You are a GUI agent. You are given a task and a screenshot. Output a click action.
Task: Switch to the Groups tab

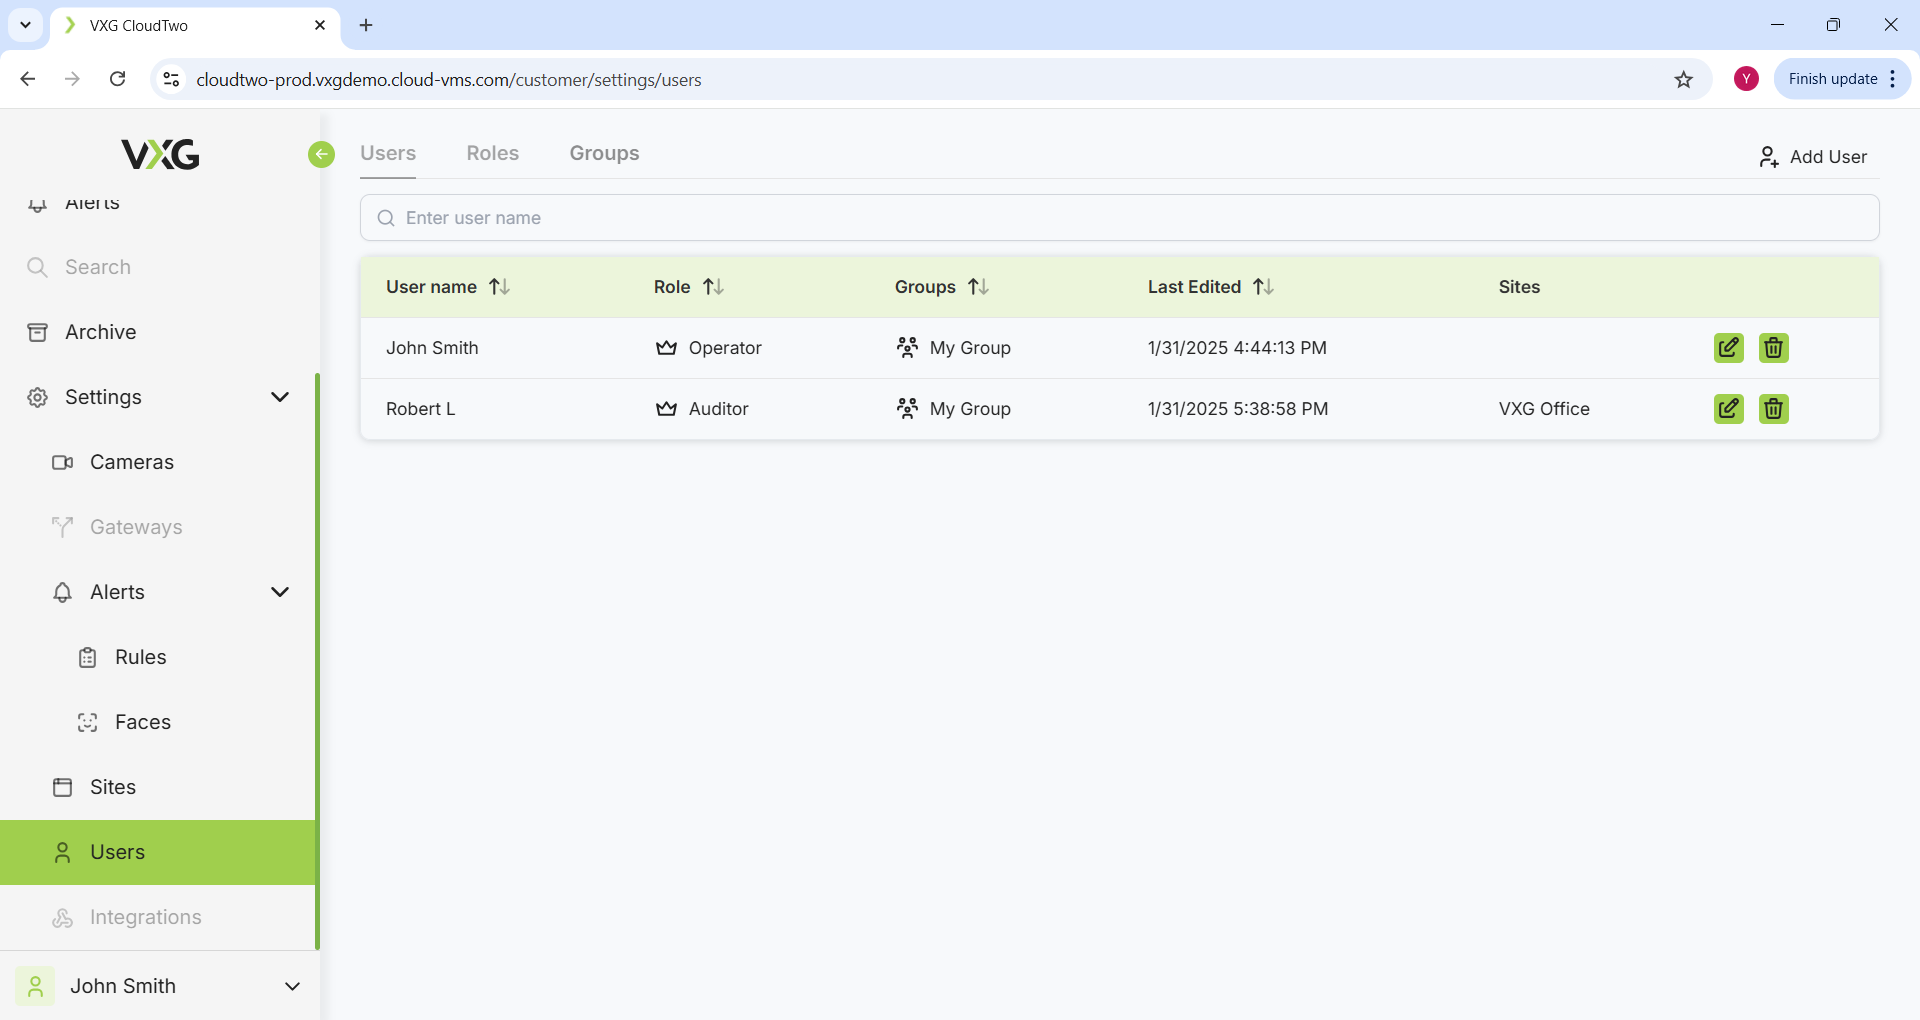pyautogui.click(x=604, y=153)
